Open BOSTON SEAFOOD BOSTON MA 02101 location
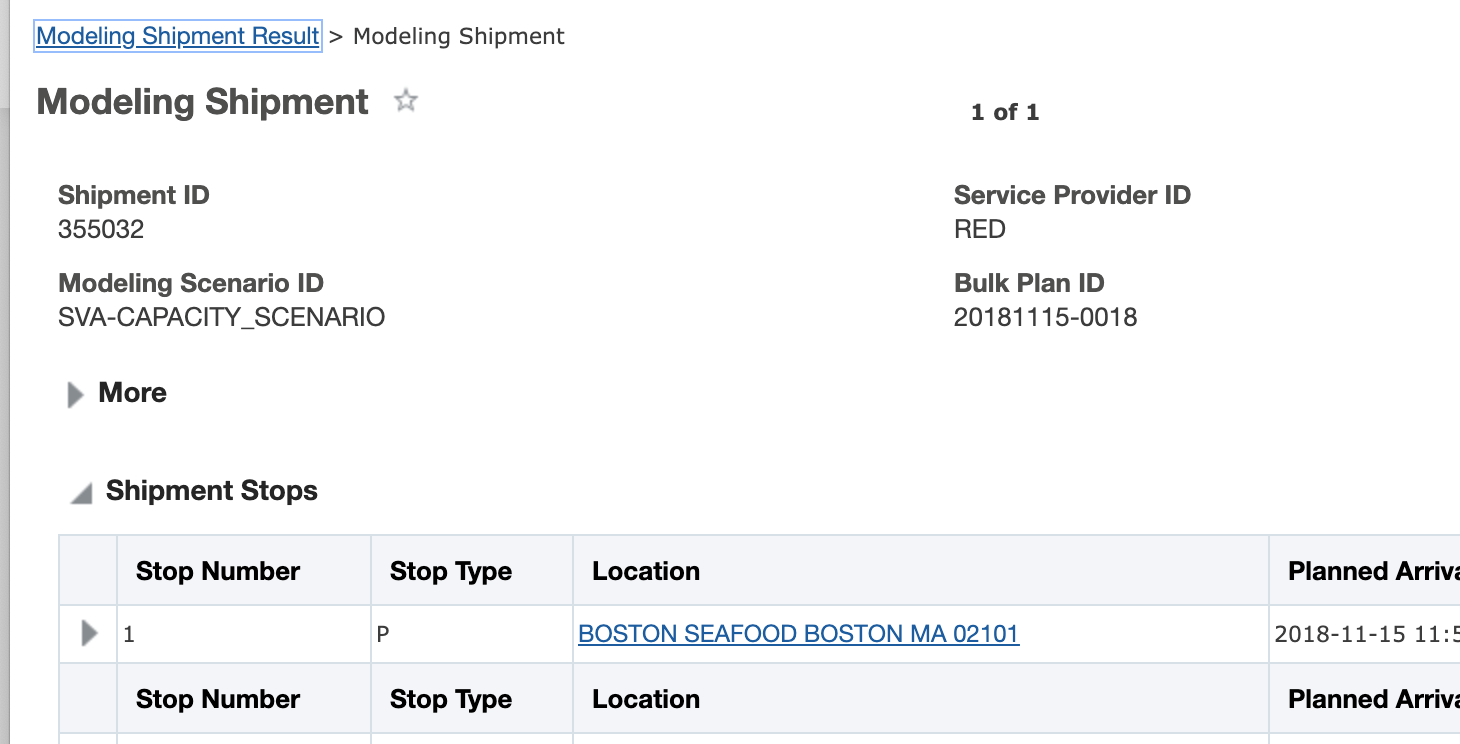Image resolution: width=1460 pixels, height=744 pixels. pyautogui.click(x=798, y=634)
